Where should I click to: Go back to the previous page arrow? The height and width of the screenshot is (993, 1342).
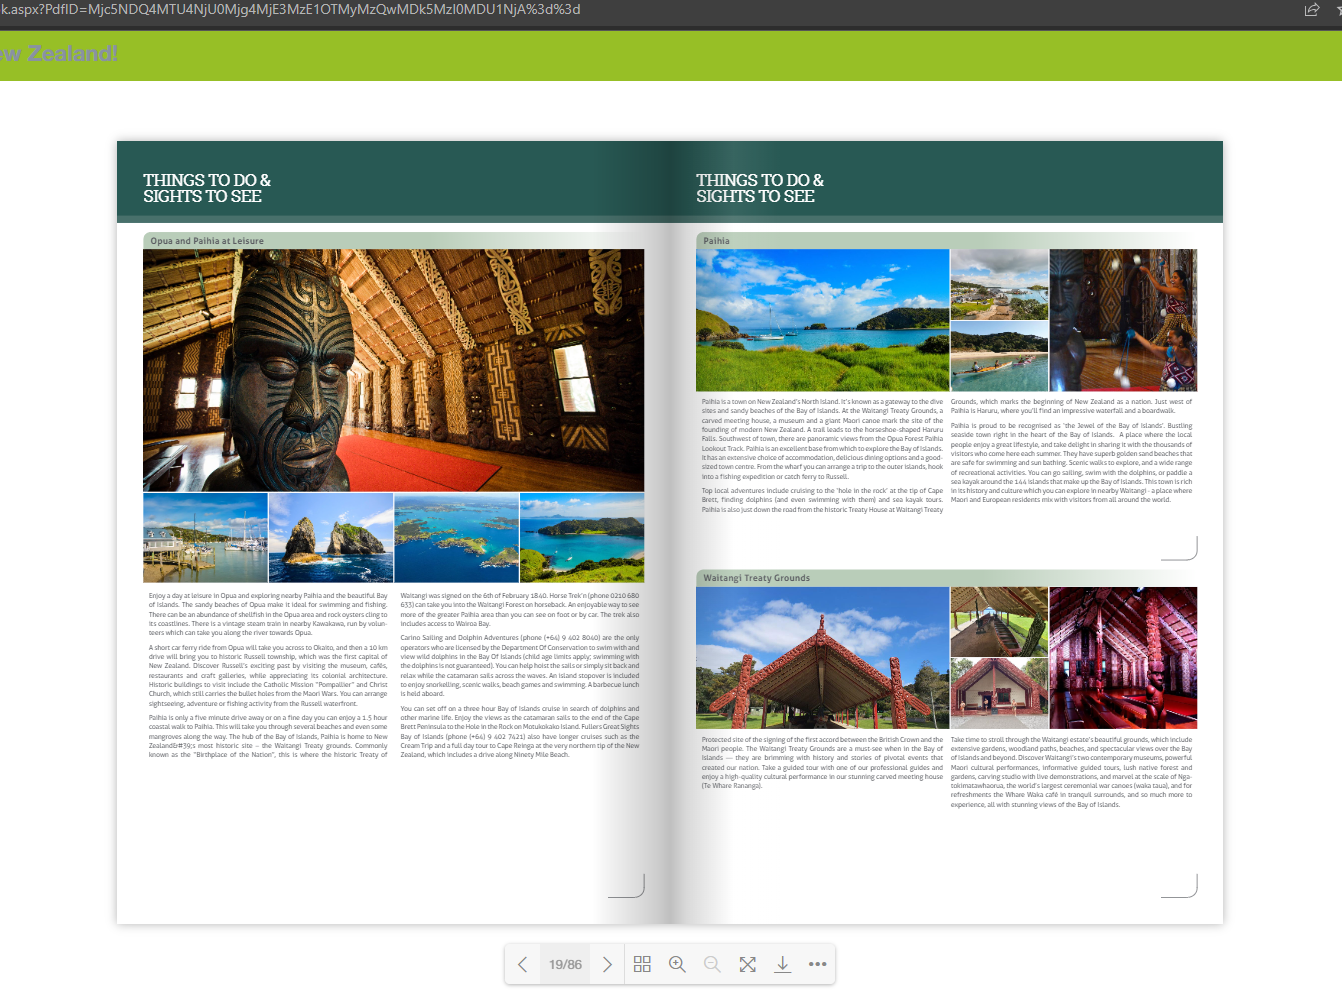pos(522,964)
